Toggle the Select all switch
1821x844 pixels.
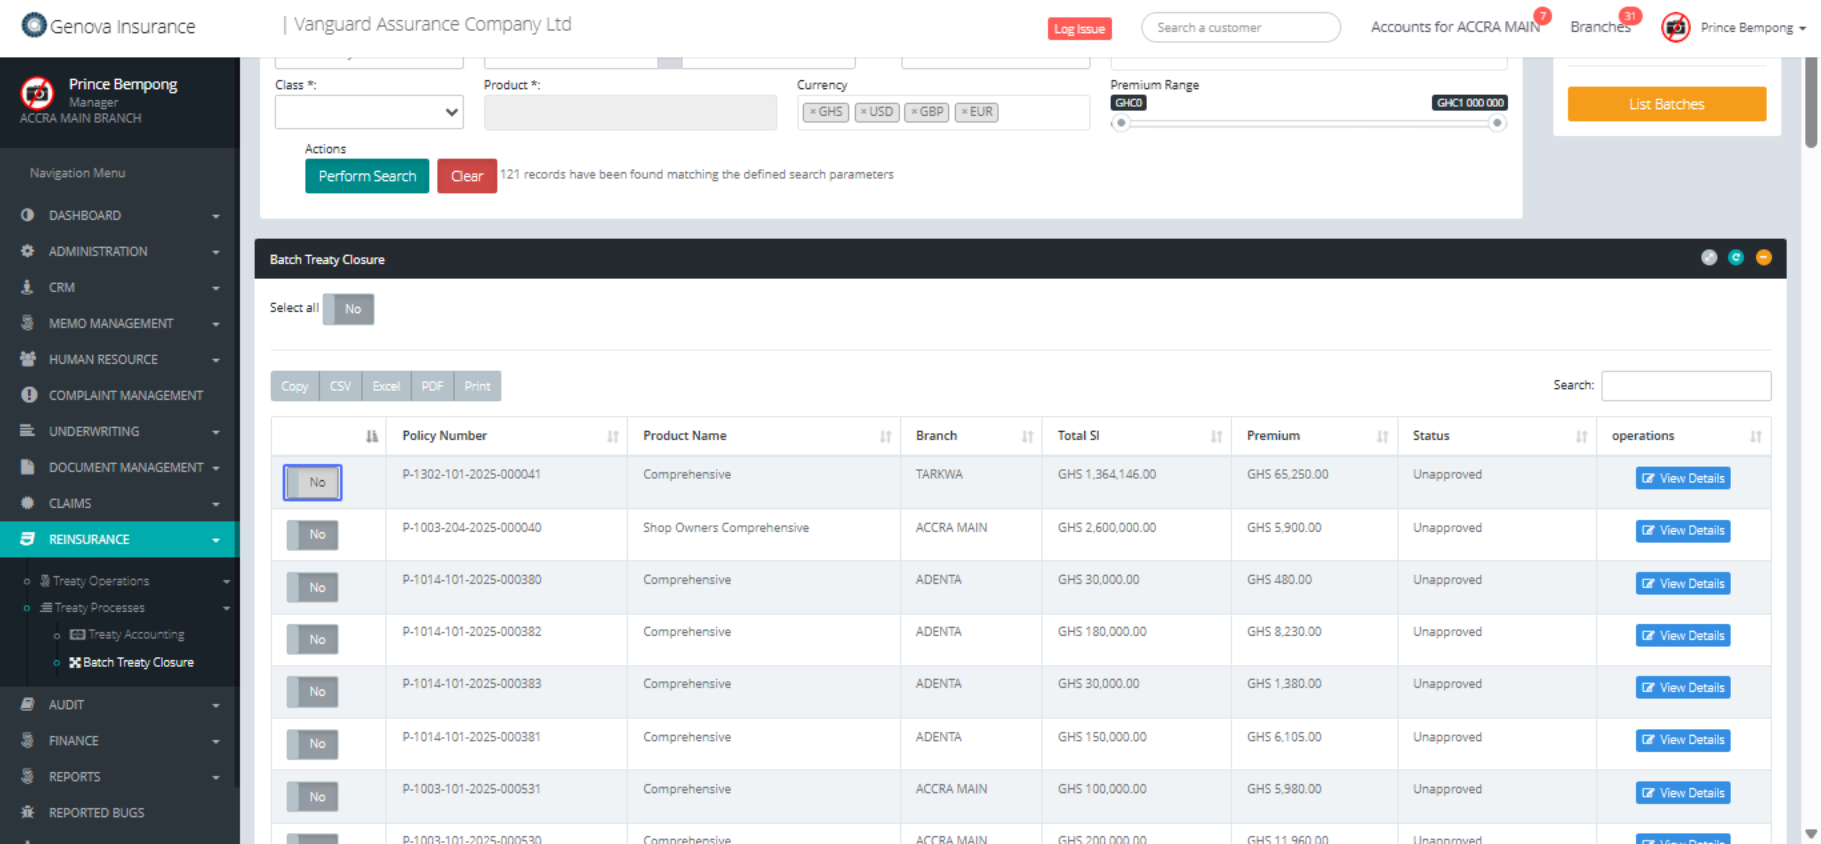point(349,309)
